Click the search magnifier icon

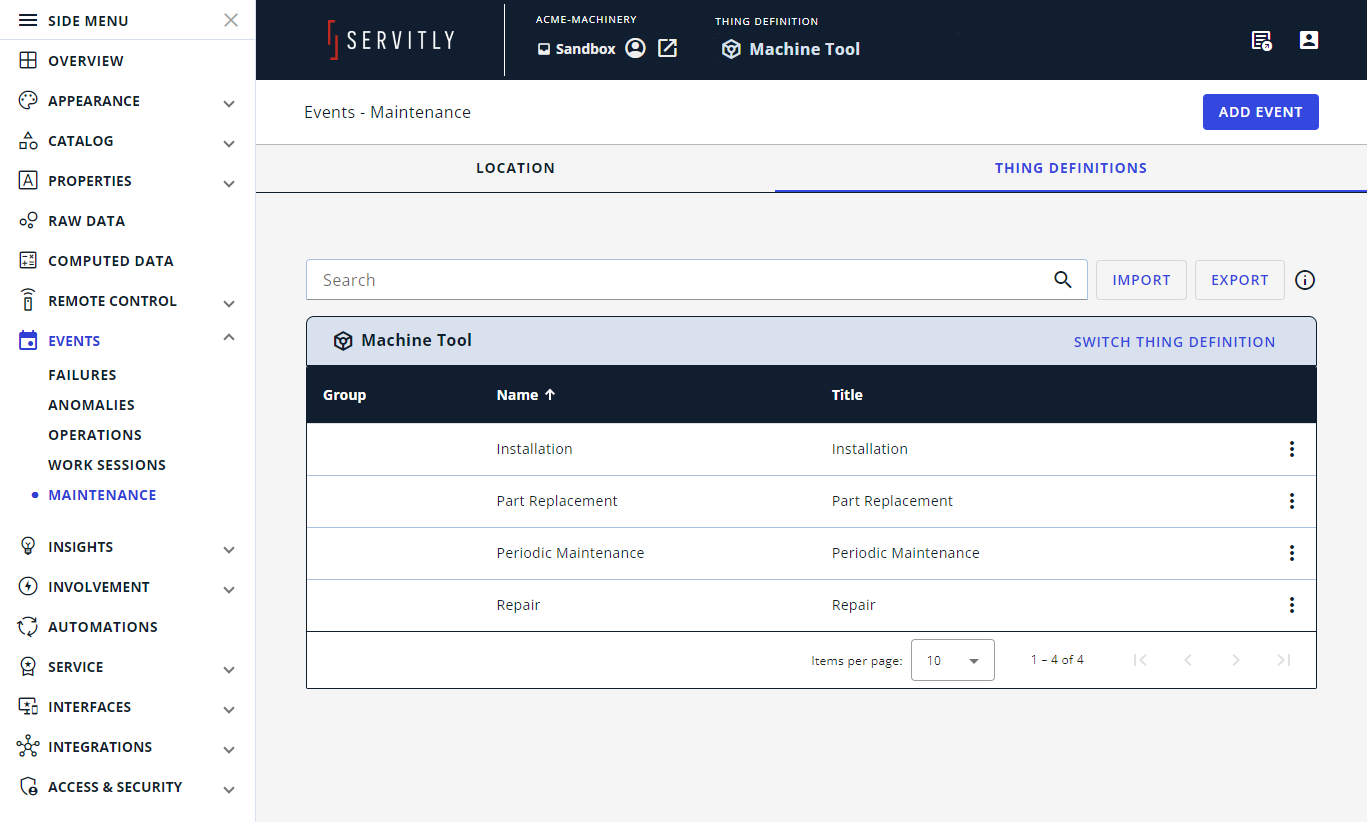(1063, 280)
